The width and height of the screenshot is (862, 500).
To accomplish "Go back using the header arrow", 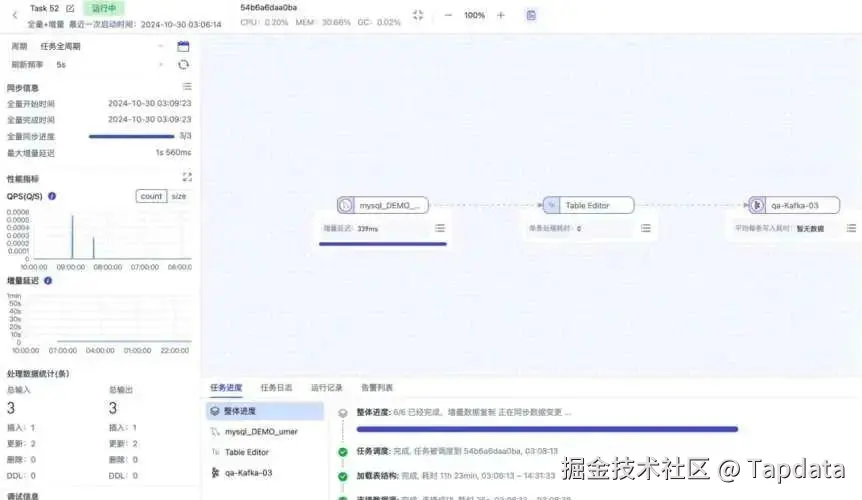I will [15, 15].
